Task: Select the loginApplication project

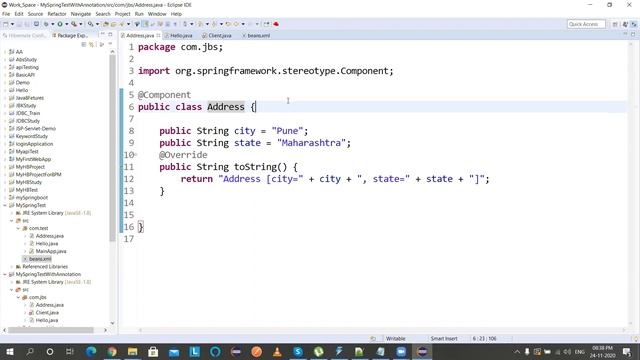Action: pyautogui.click(x=34, y=144)
